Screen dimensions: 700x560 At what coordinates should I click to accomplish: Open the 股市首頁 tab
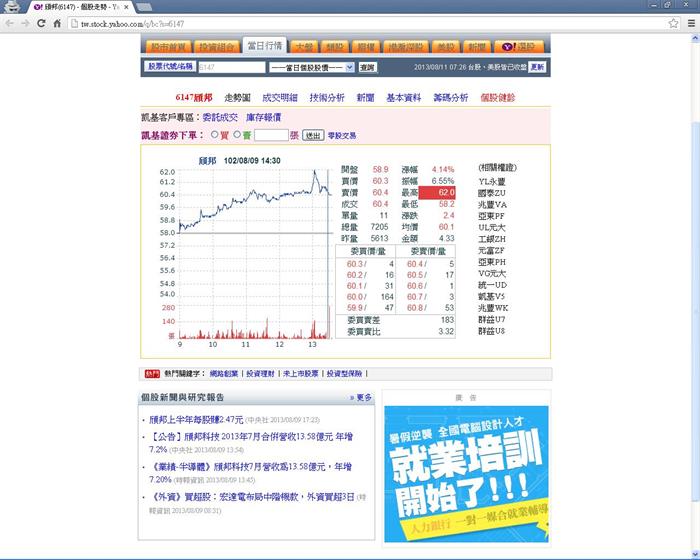167,47
